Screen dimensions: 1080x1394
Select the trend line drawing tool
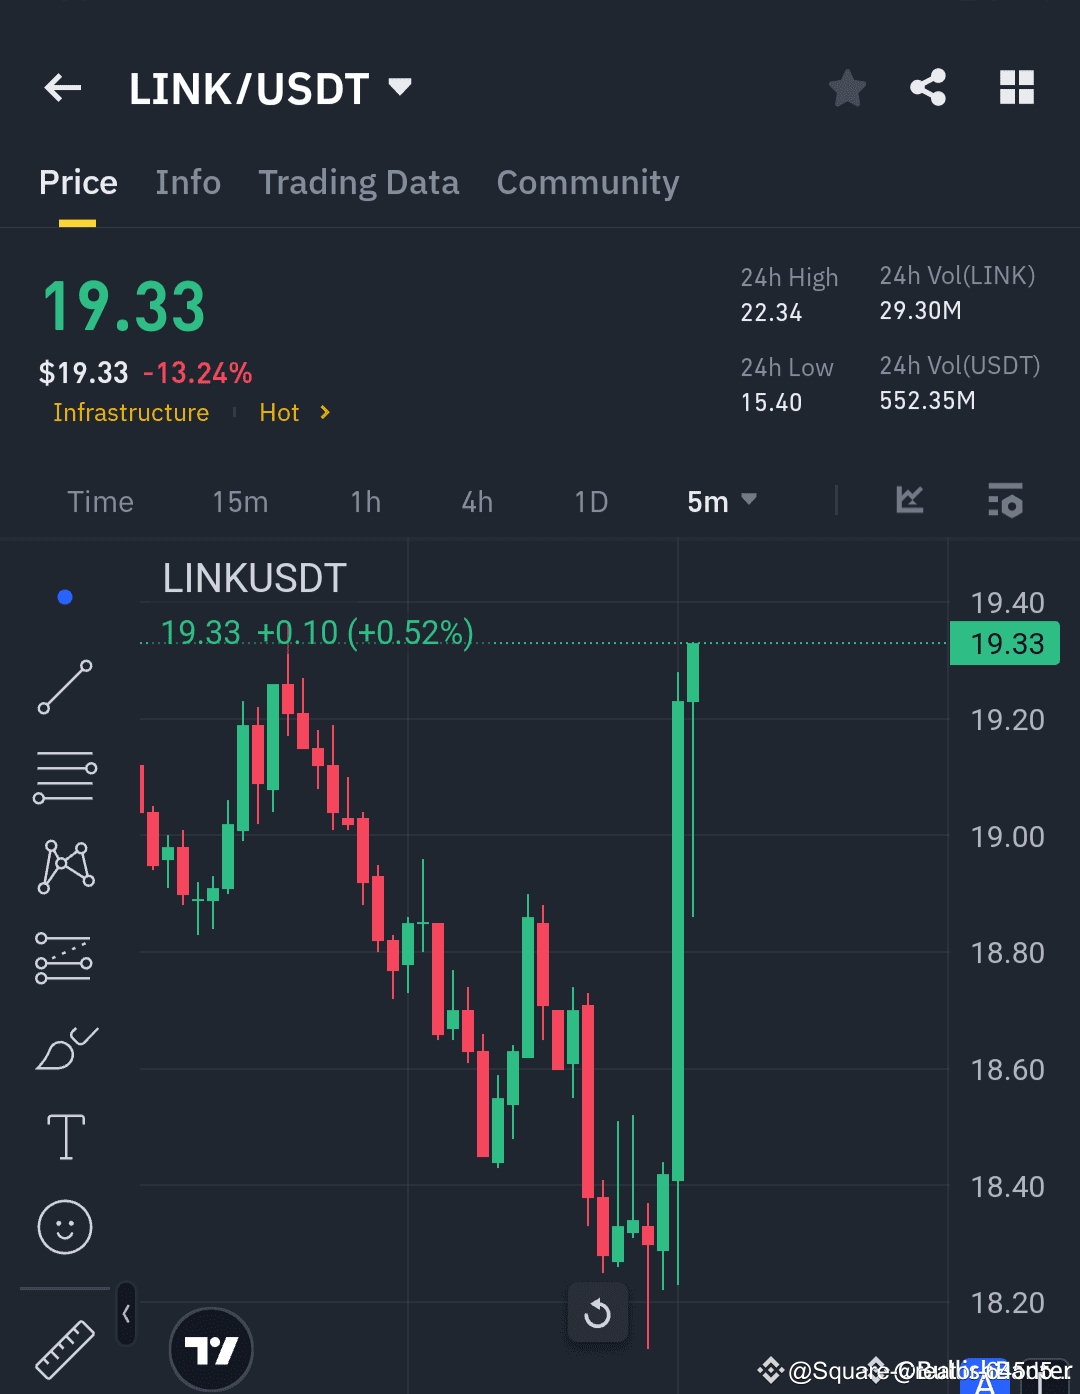[x=65, y=688]
